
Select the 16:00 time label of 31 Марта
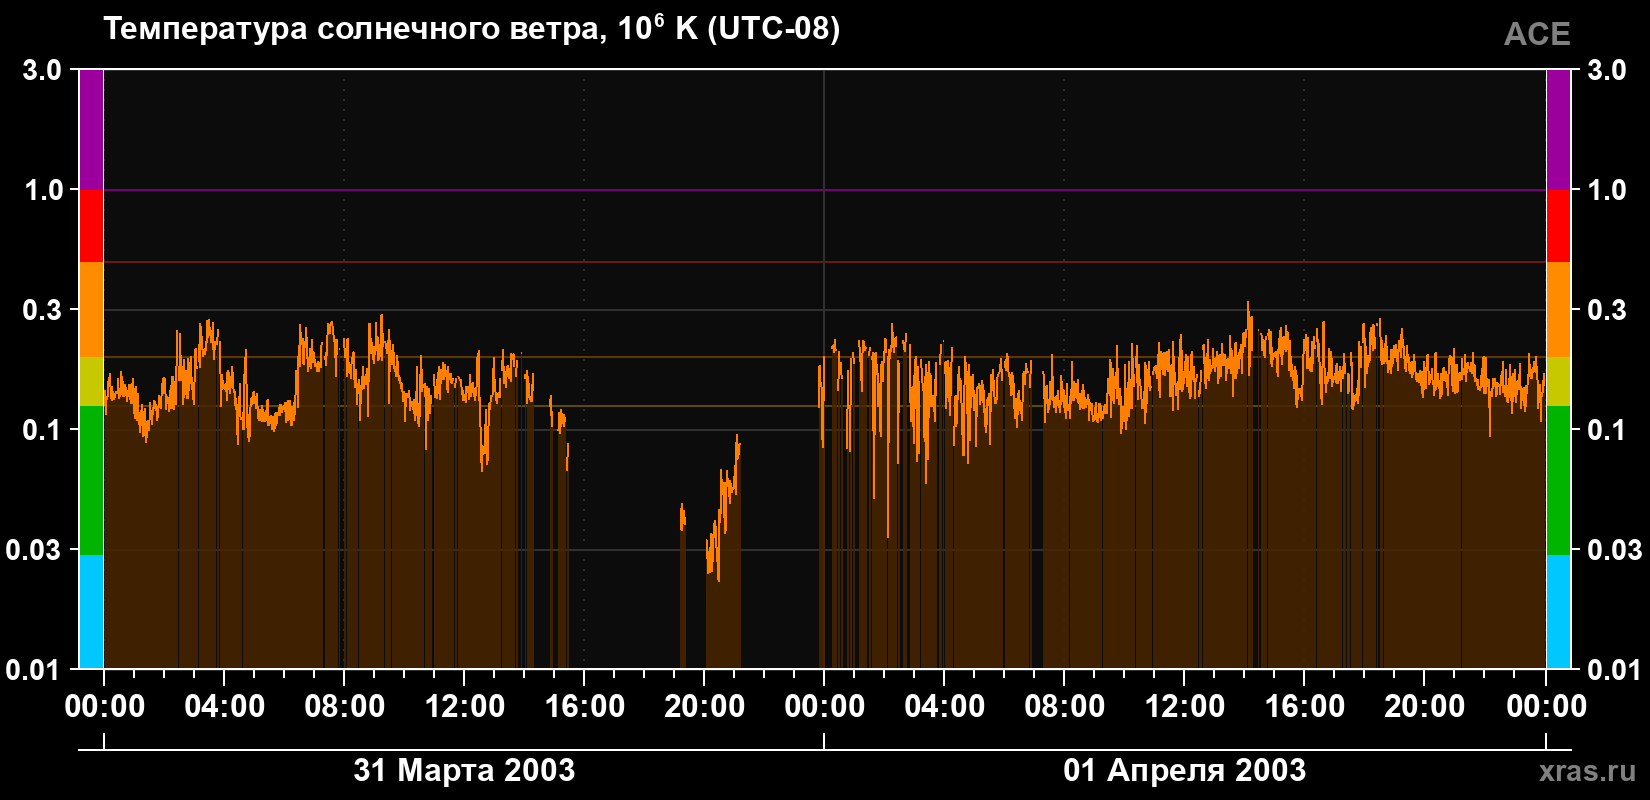[x=584, y=707]
